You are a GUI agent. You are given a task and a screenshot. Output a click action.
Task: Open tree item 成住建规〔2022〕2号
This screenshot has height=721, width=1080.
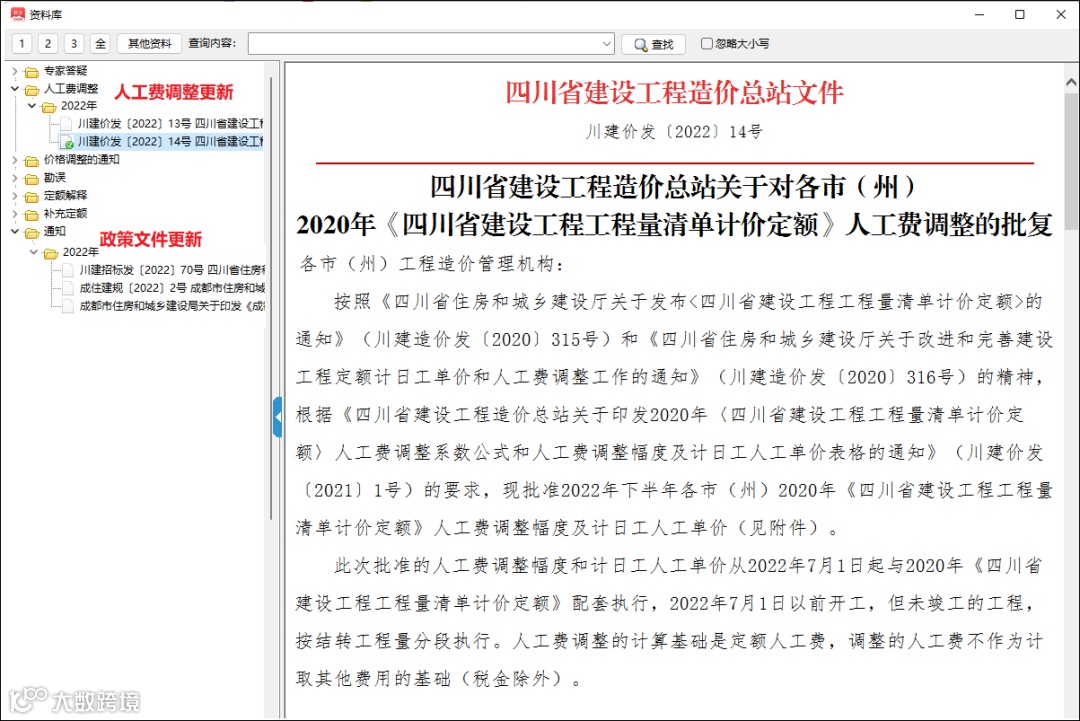coord(172,288)
